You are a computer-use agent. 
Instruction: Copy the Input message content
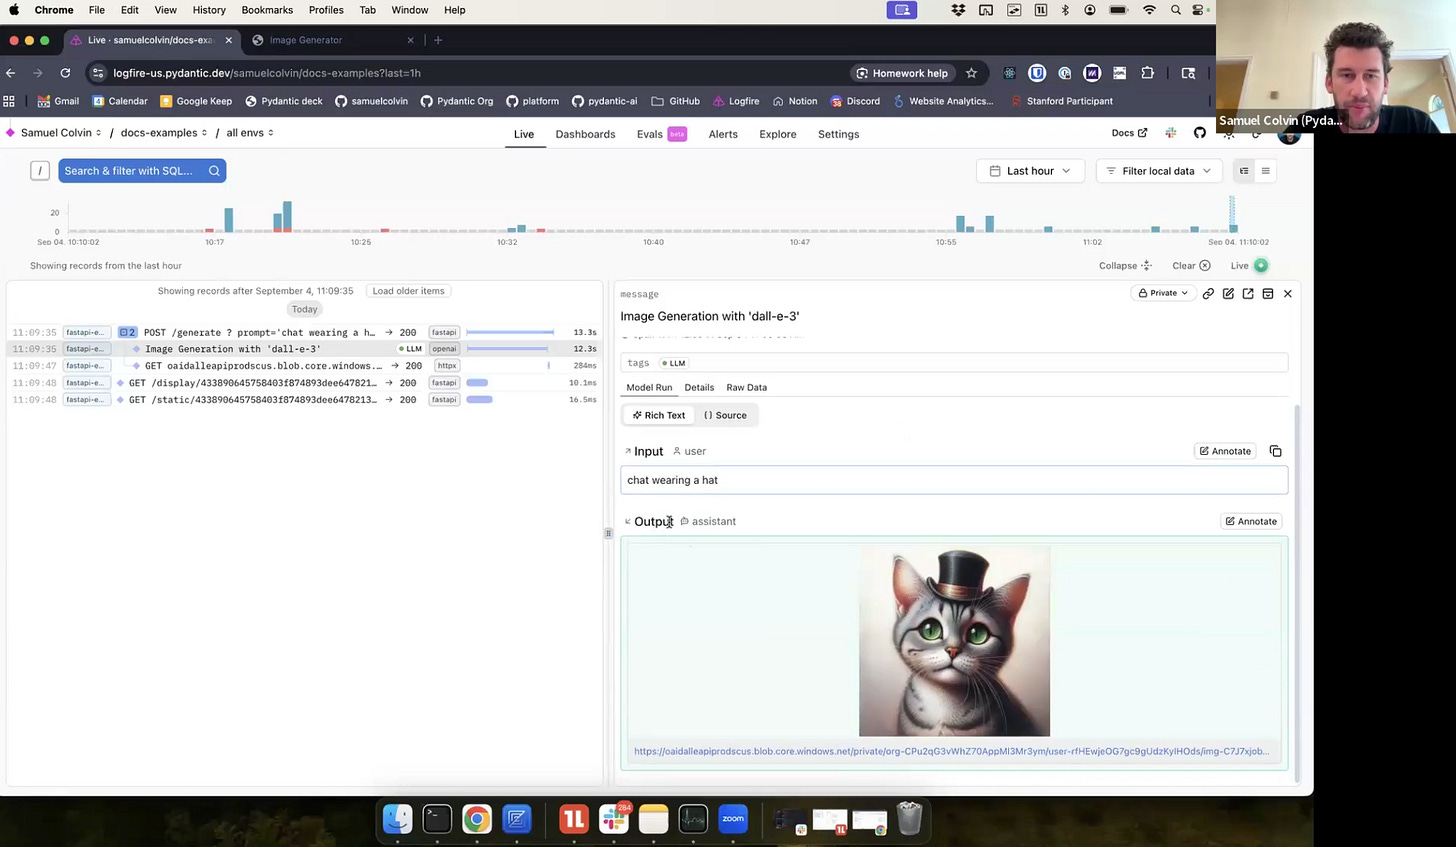[x=1275, y=451]
